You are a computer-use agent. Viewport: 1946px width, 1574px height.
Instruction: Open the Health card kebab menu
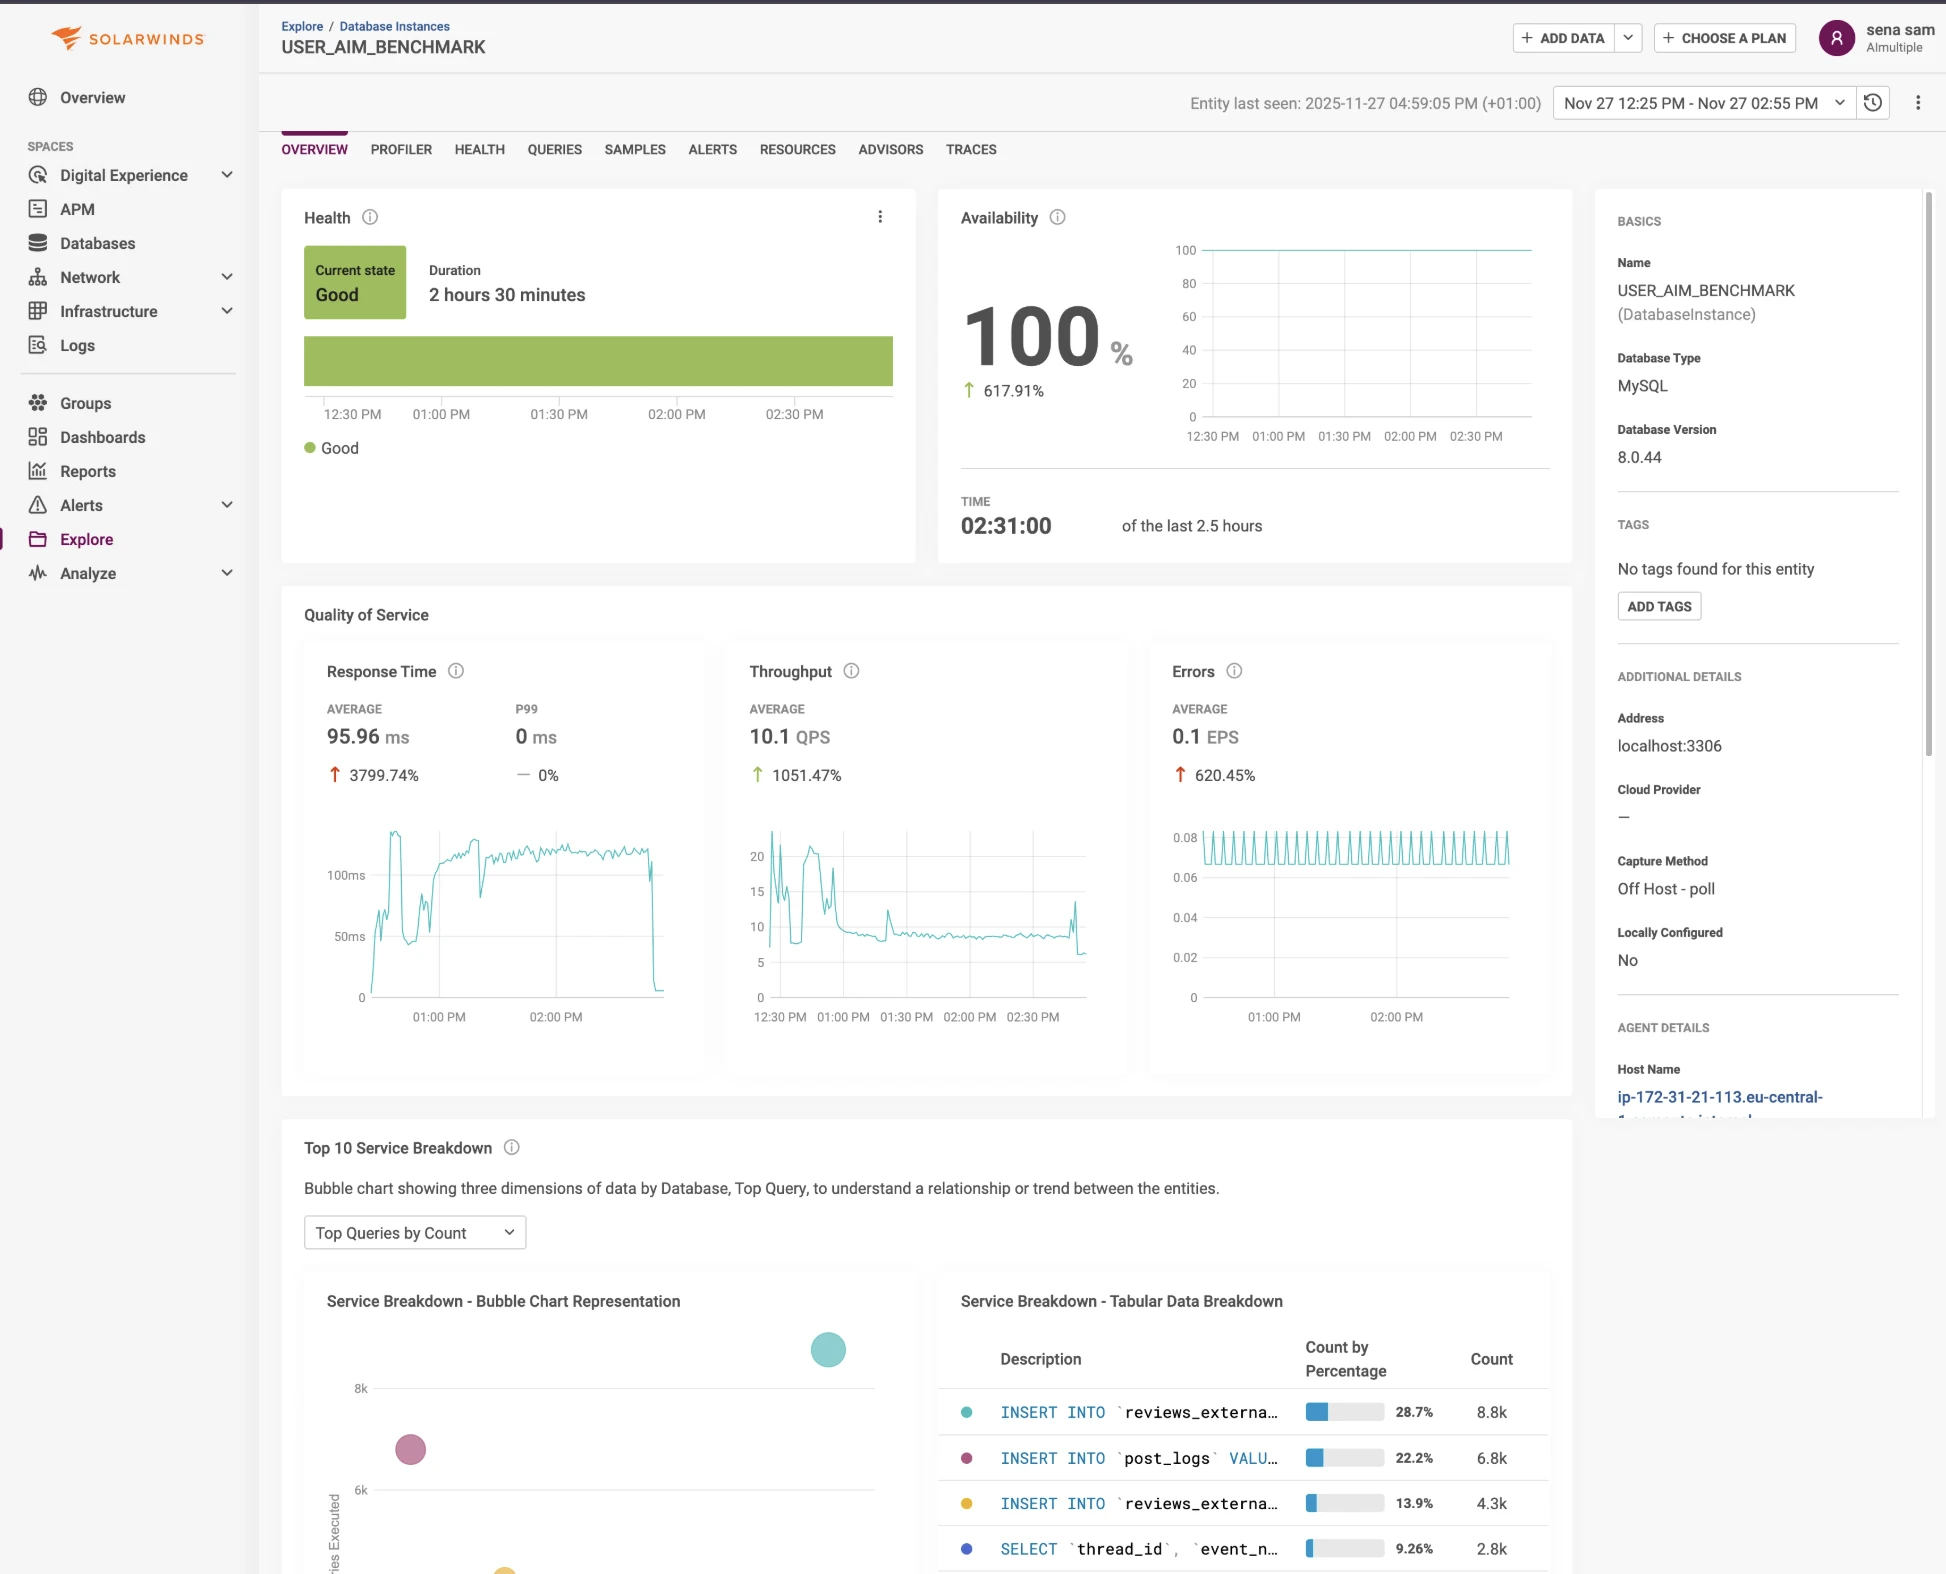pos(880,217)
